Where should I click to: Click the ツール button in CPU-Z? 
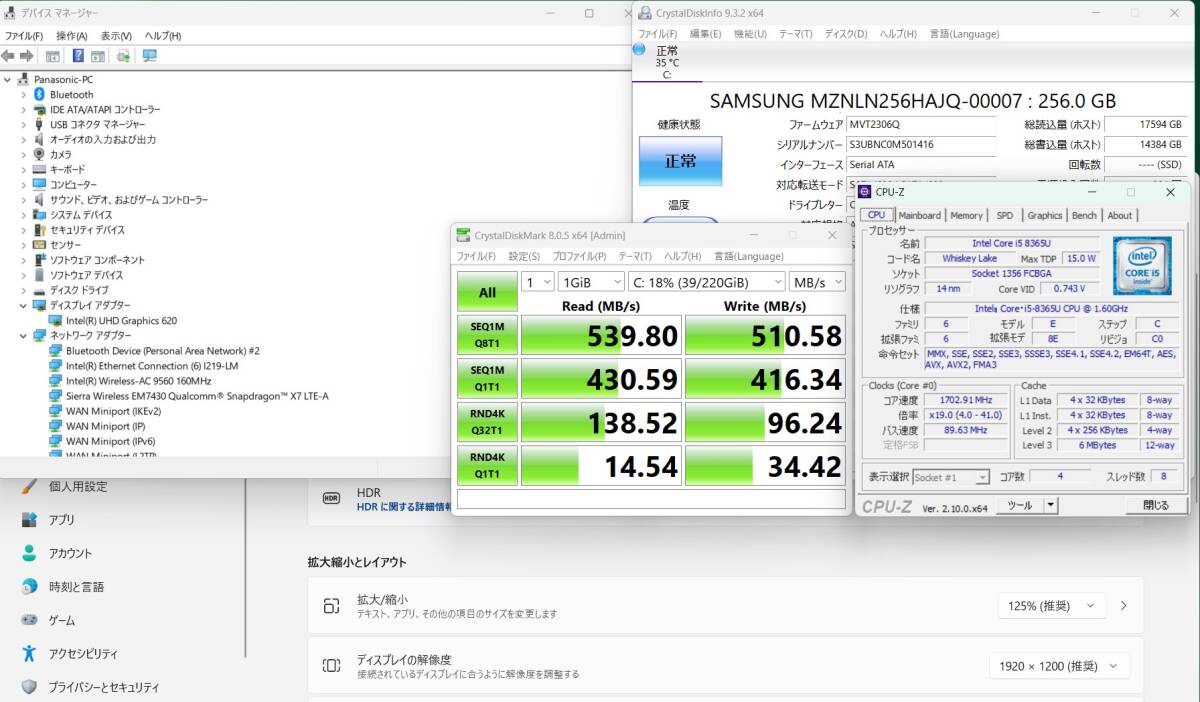tap(1020, 506)
